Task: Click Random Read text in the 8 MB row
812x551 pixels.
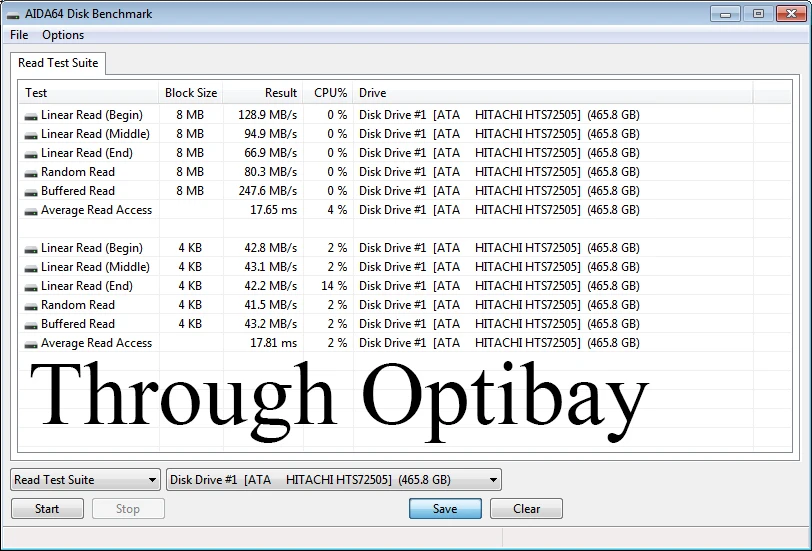Action: (78, 172)
